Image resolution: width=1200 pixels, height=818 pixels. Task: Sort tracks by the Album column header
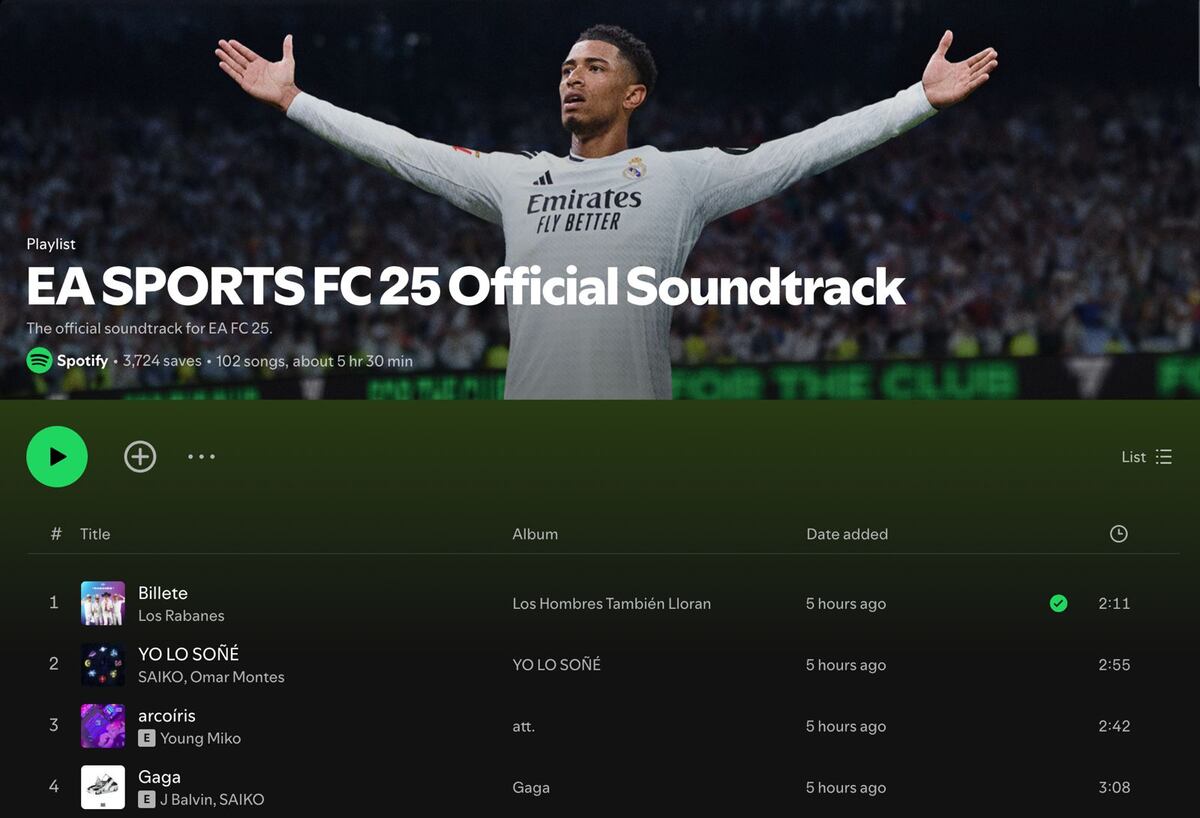point(535,534)
